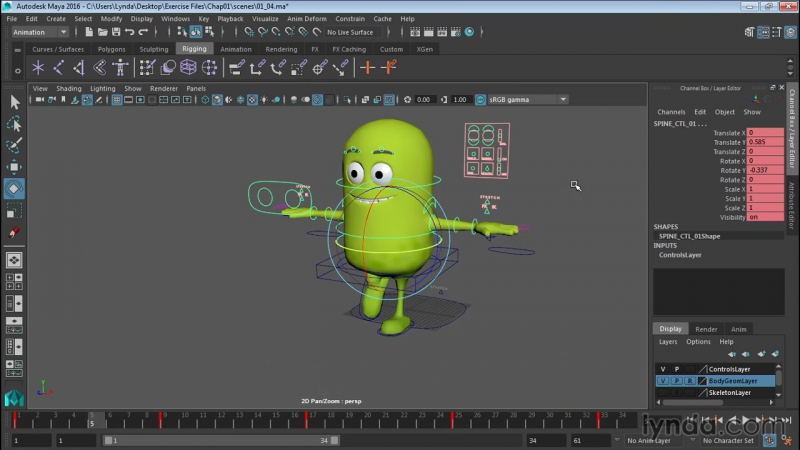Click the Create Joints shelf icon
This screenshot has width=800, height=450.
(x=59, y=67)
